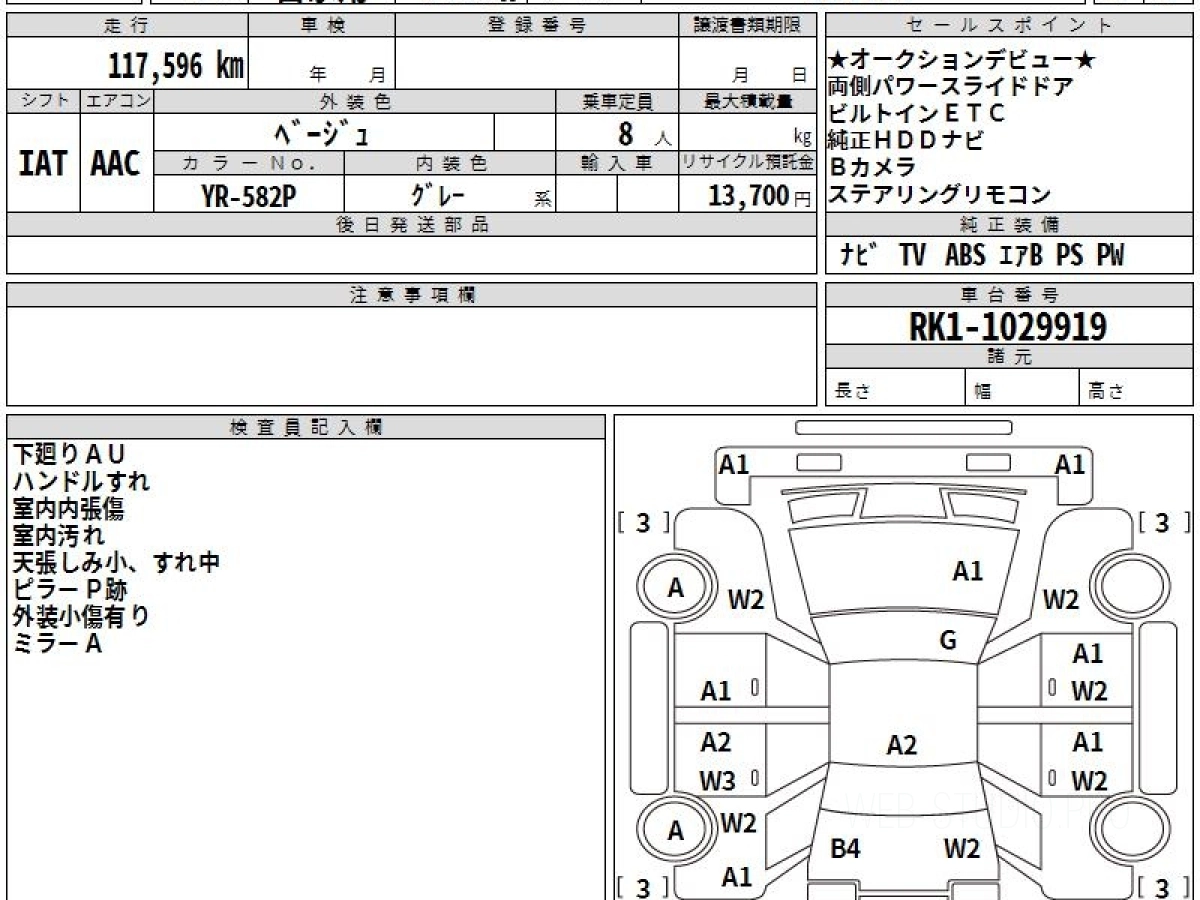Select the 両側パワースライドドア line

pos(950,87)
